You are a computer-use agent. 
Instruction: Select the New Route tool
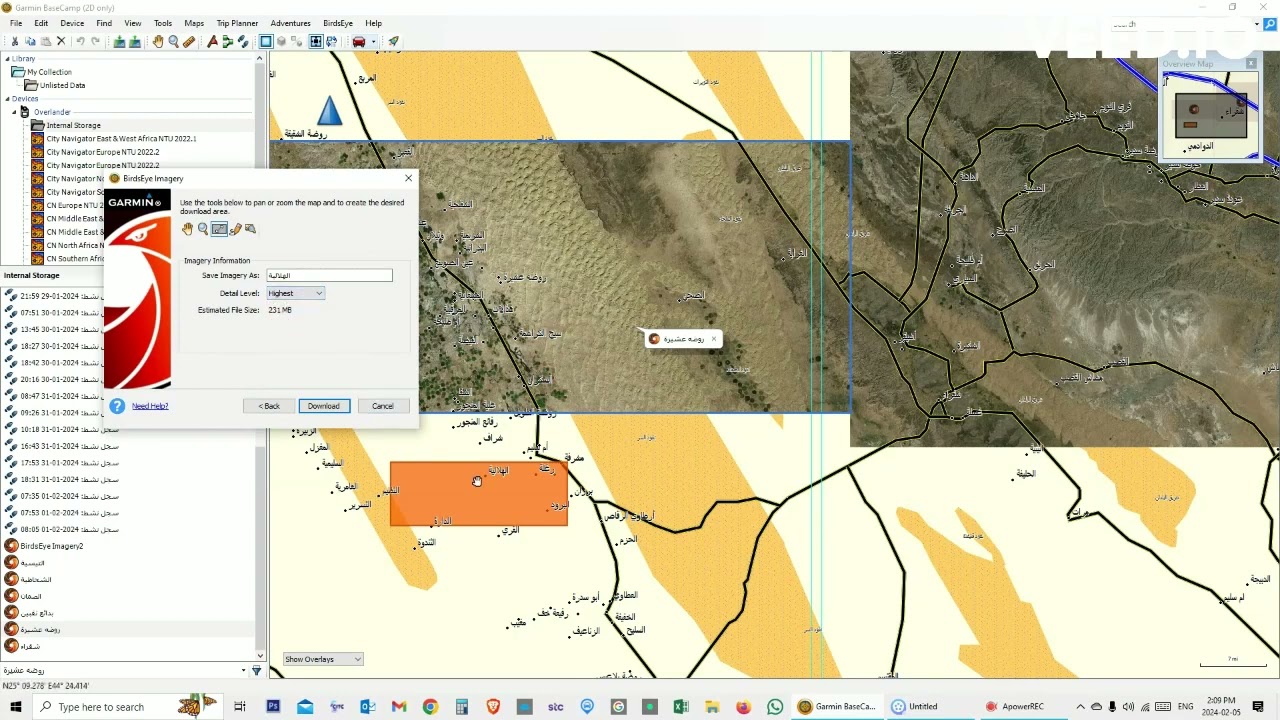tap(228, 42)
